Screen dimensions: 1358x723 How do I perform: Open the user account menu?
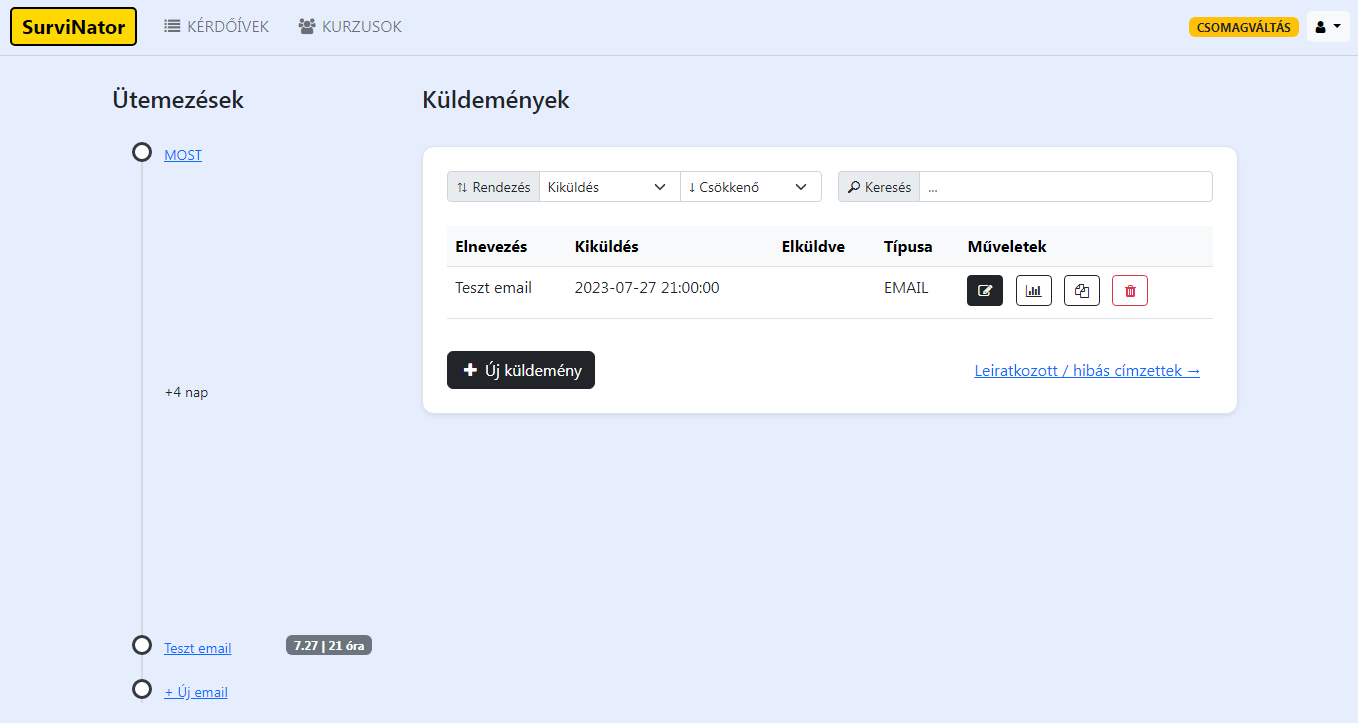tap(1328, 27)
